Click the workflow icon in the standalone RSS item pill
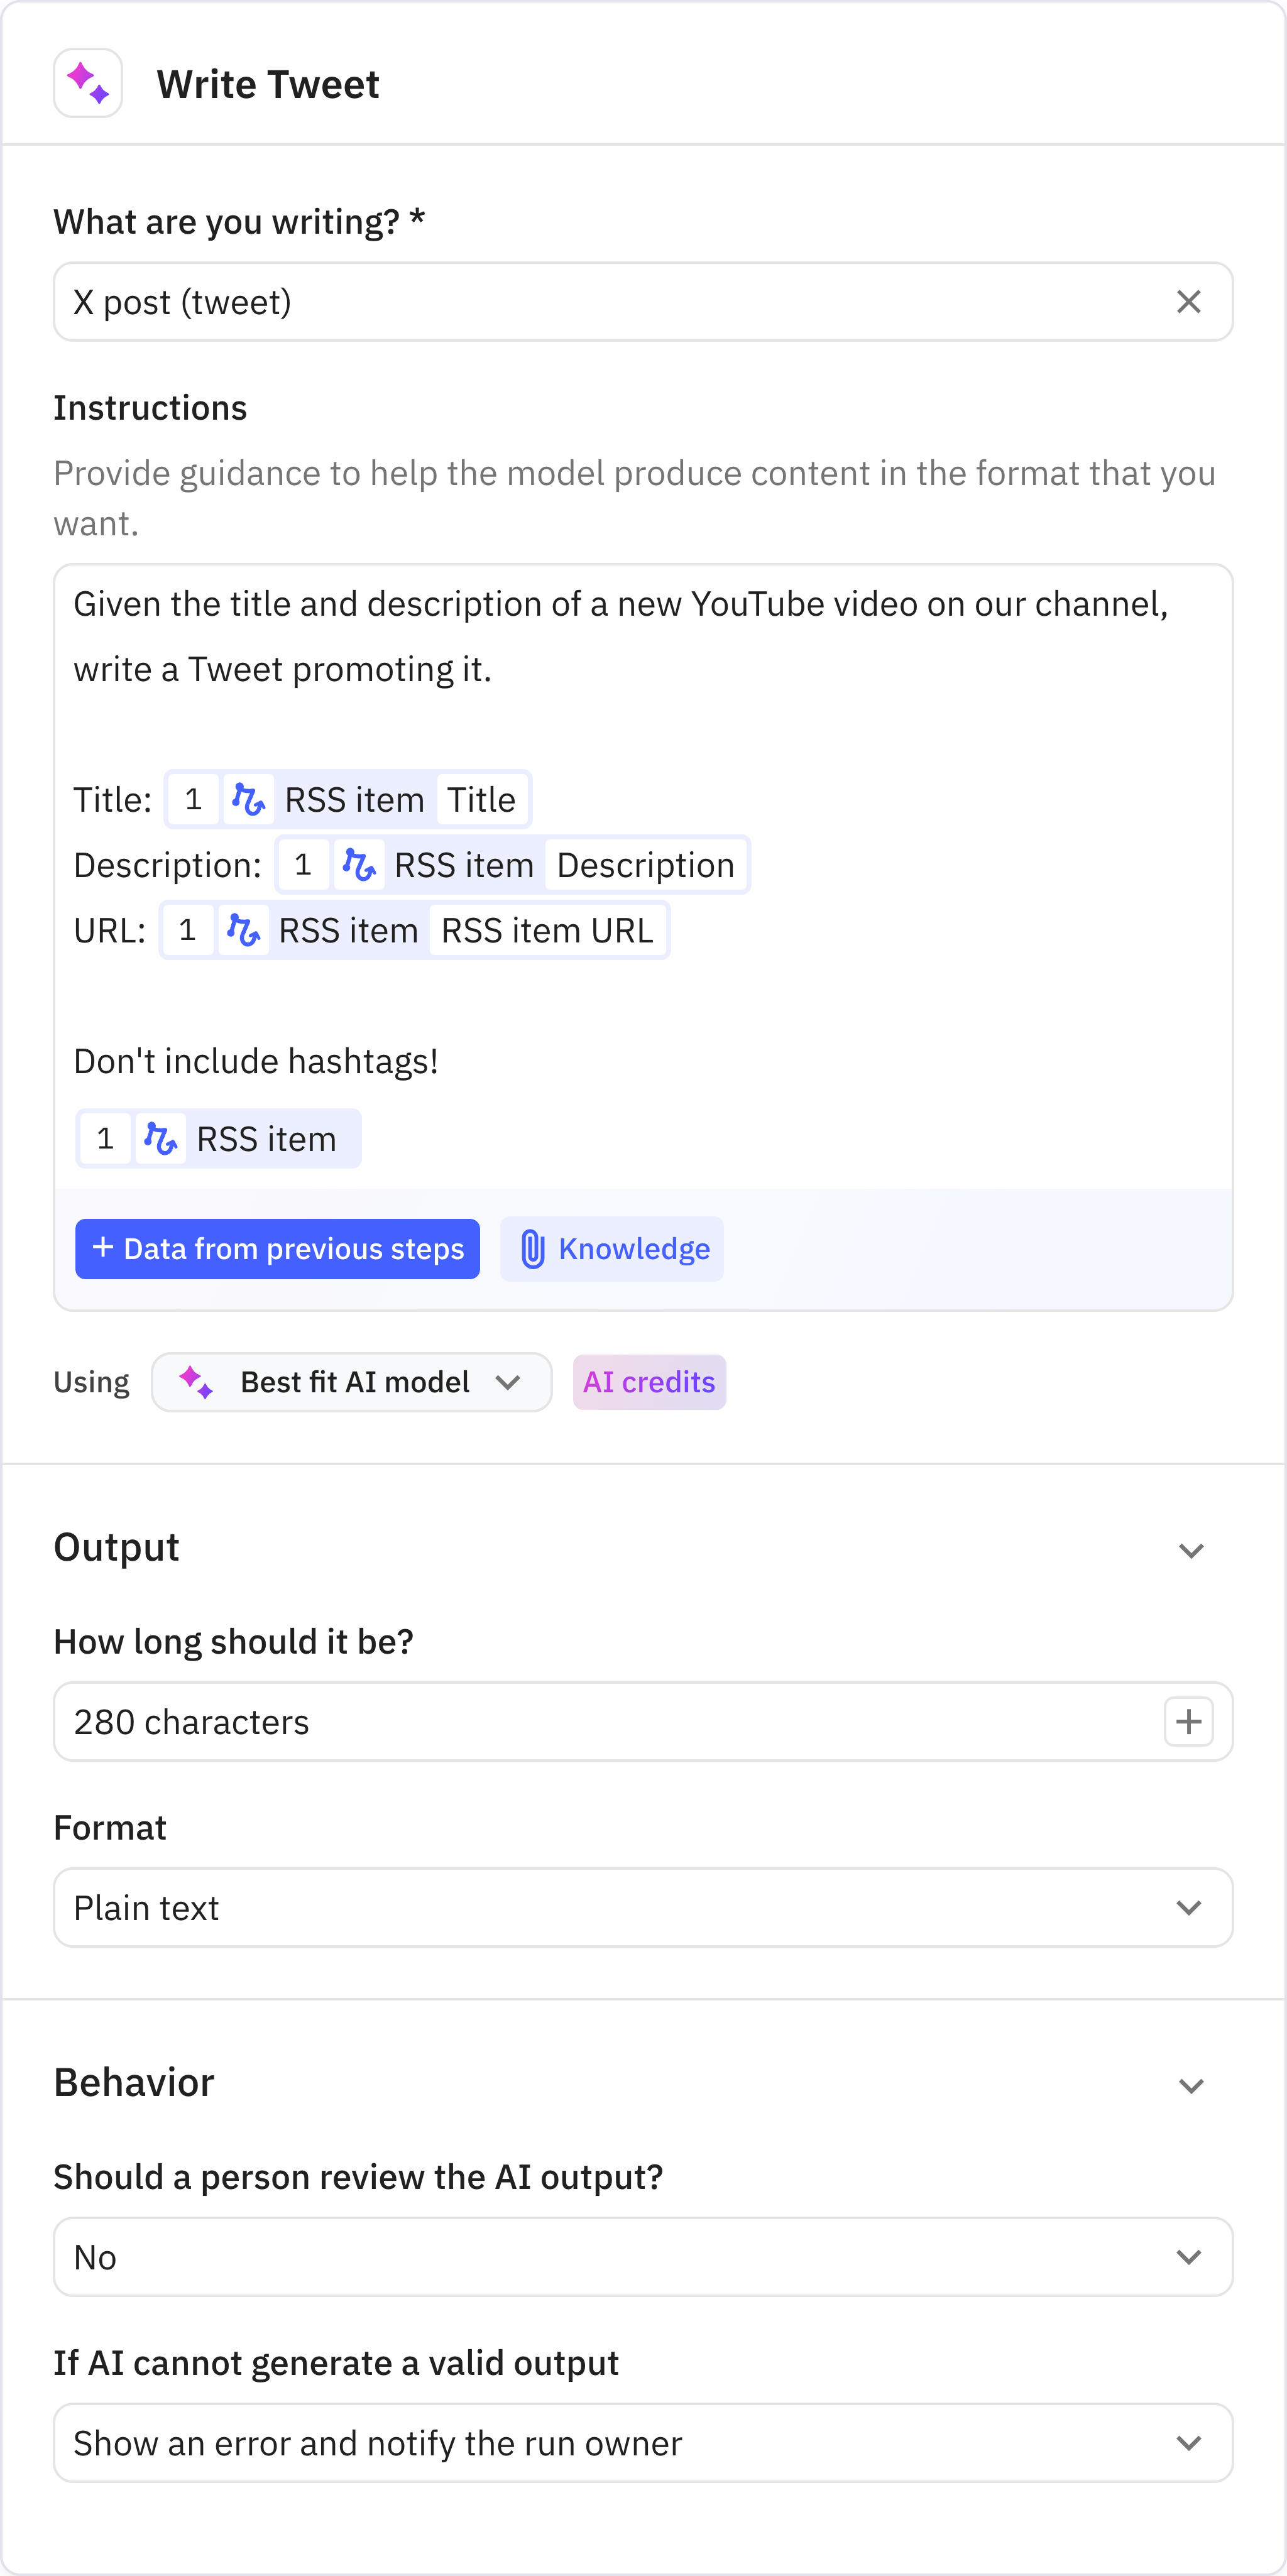Screen dimensions: 1287x2576 [x=160, y=1138]
